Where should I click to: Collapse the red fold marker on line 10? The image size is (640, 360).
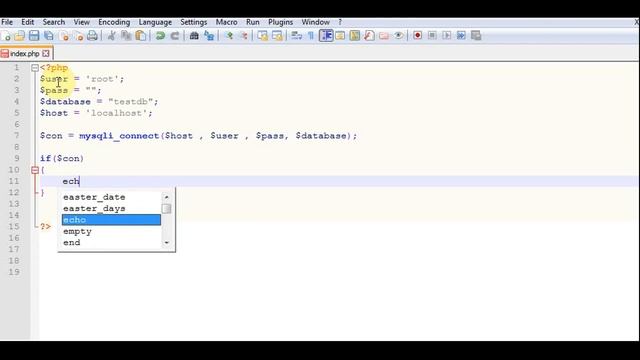coord(35,170)
